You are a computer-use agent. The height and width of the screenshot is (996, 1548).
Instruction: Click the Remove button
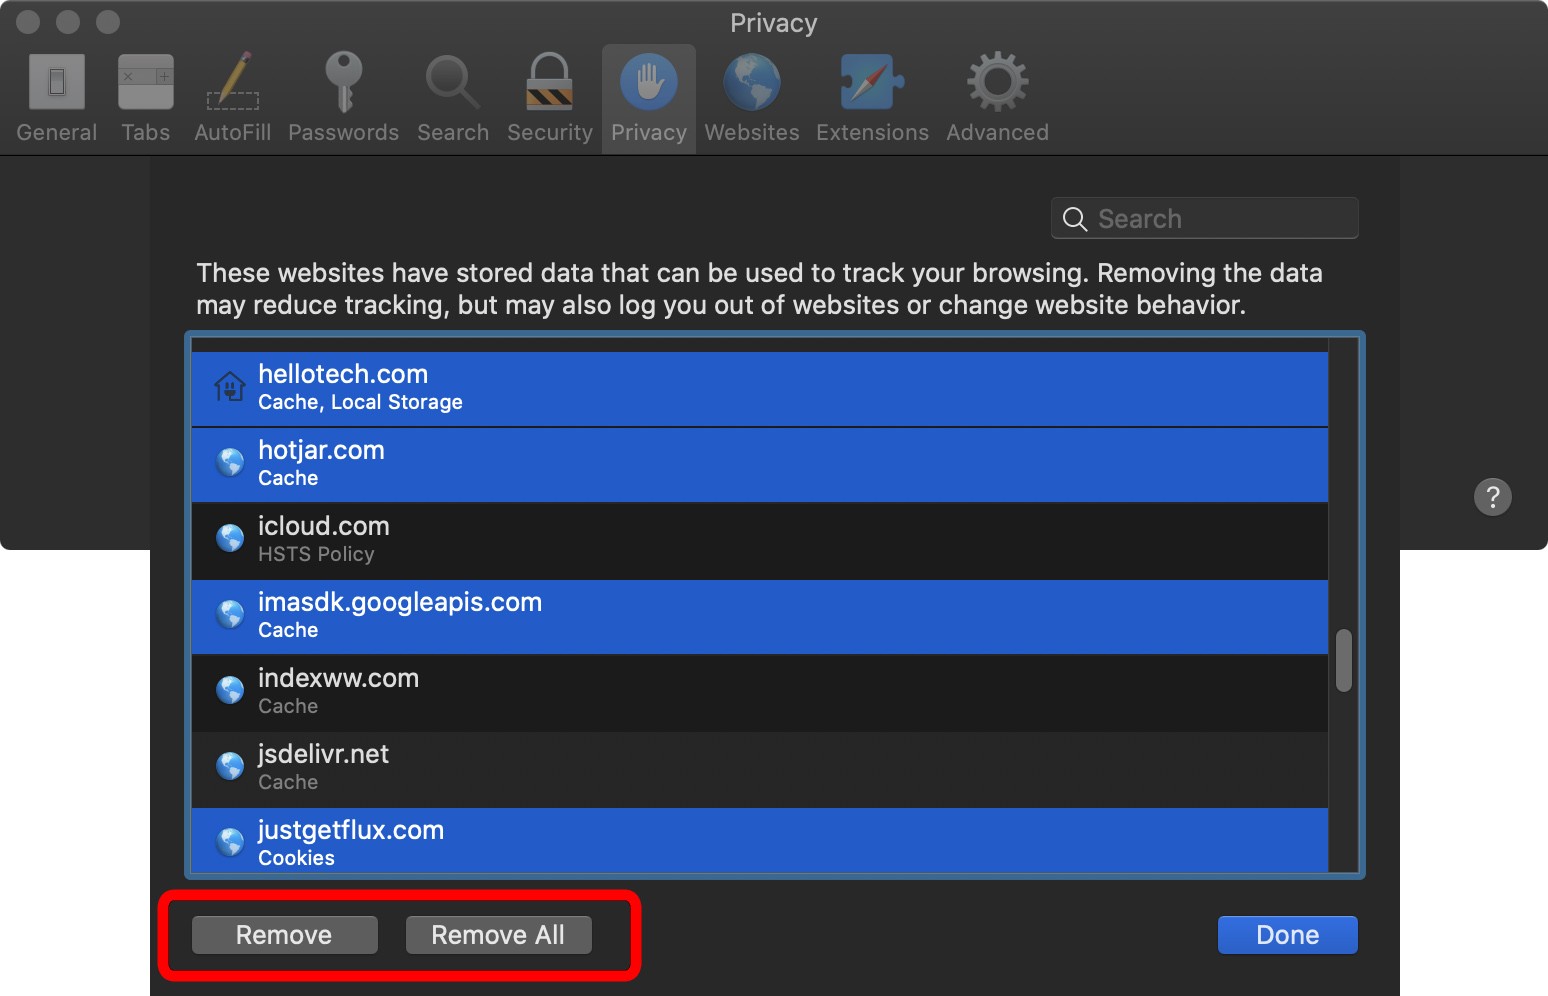(x=284, y=935)
